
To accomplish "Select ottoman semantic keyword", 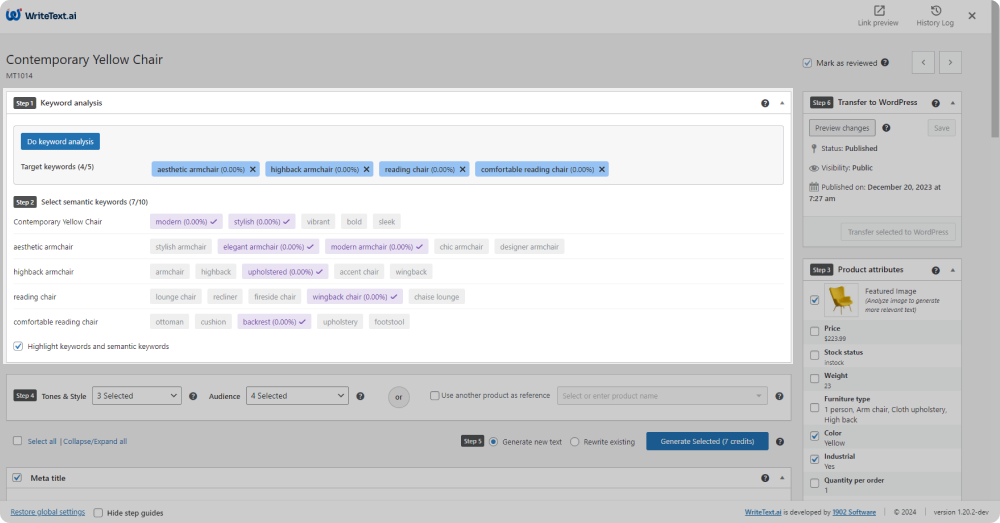I will [x=170, y=322].
